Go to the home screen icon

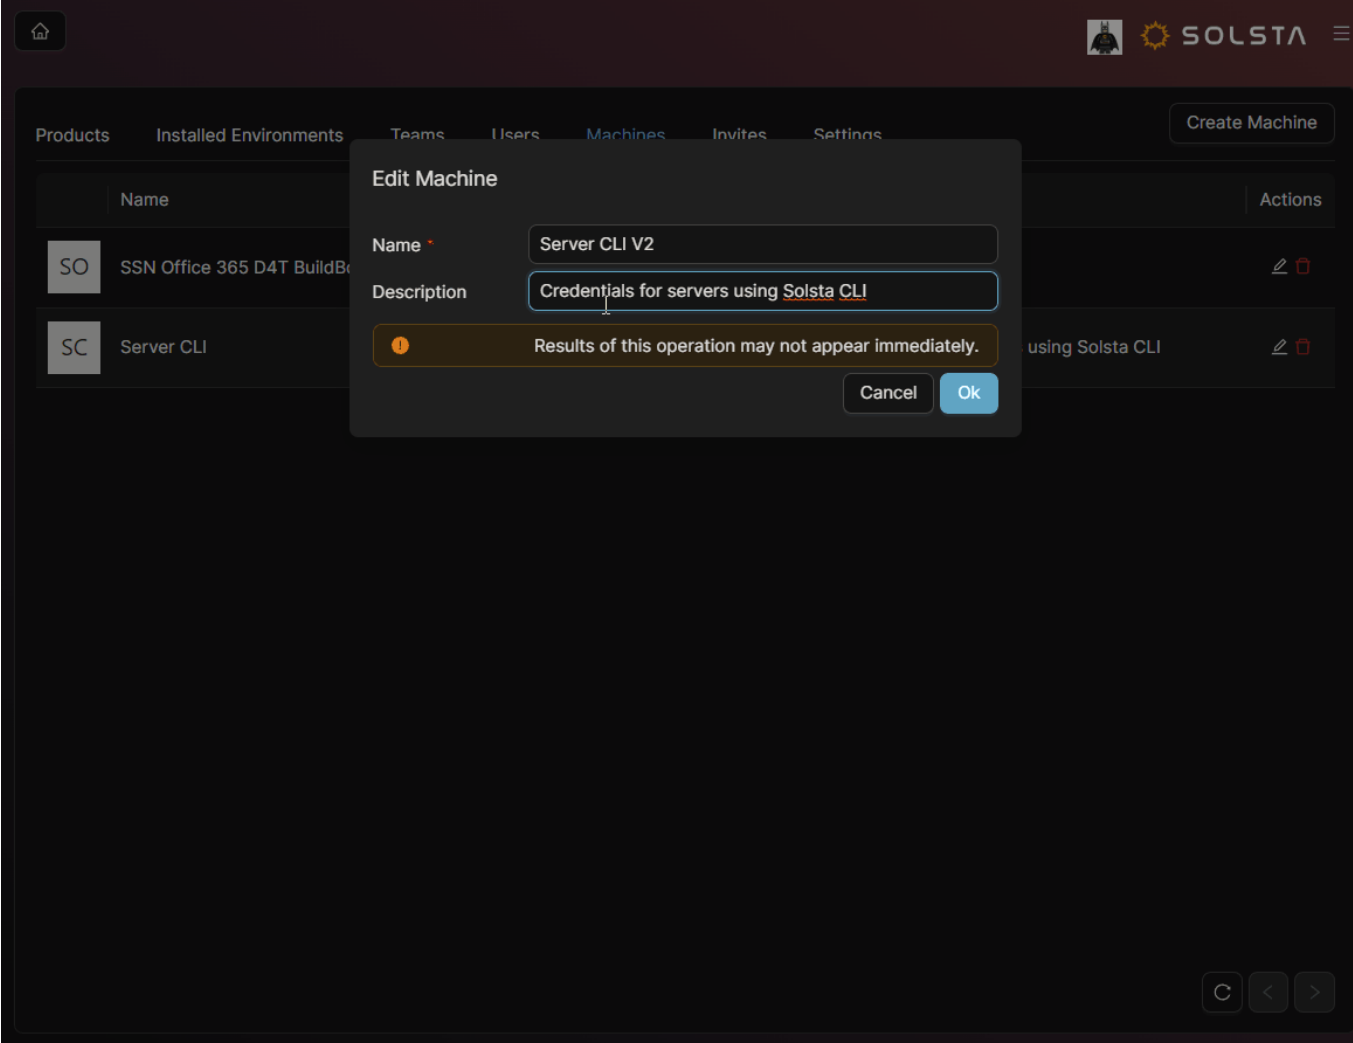point(40,31)
